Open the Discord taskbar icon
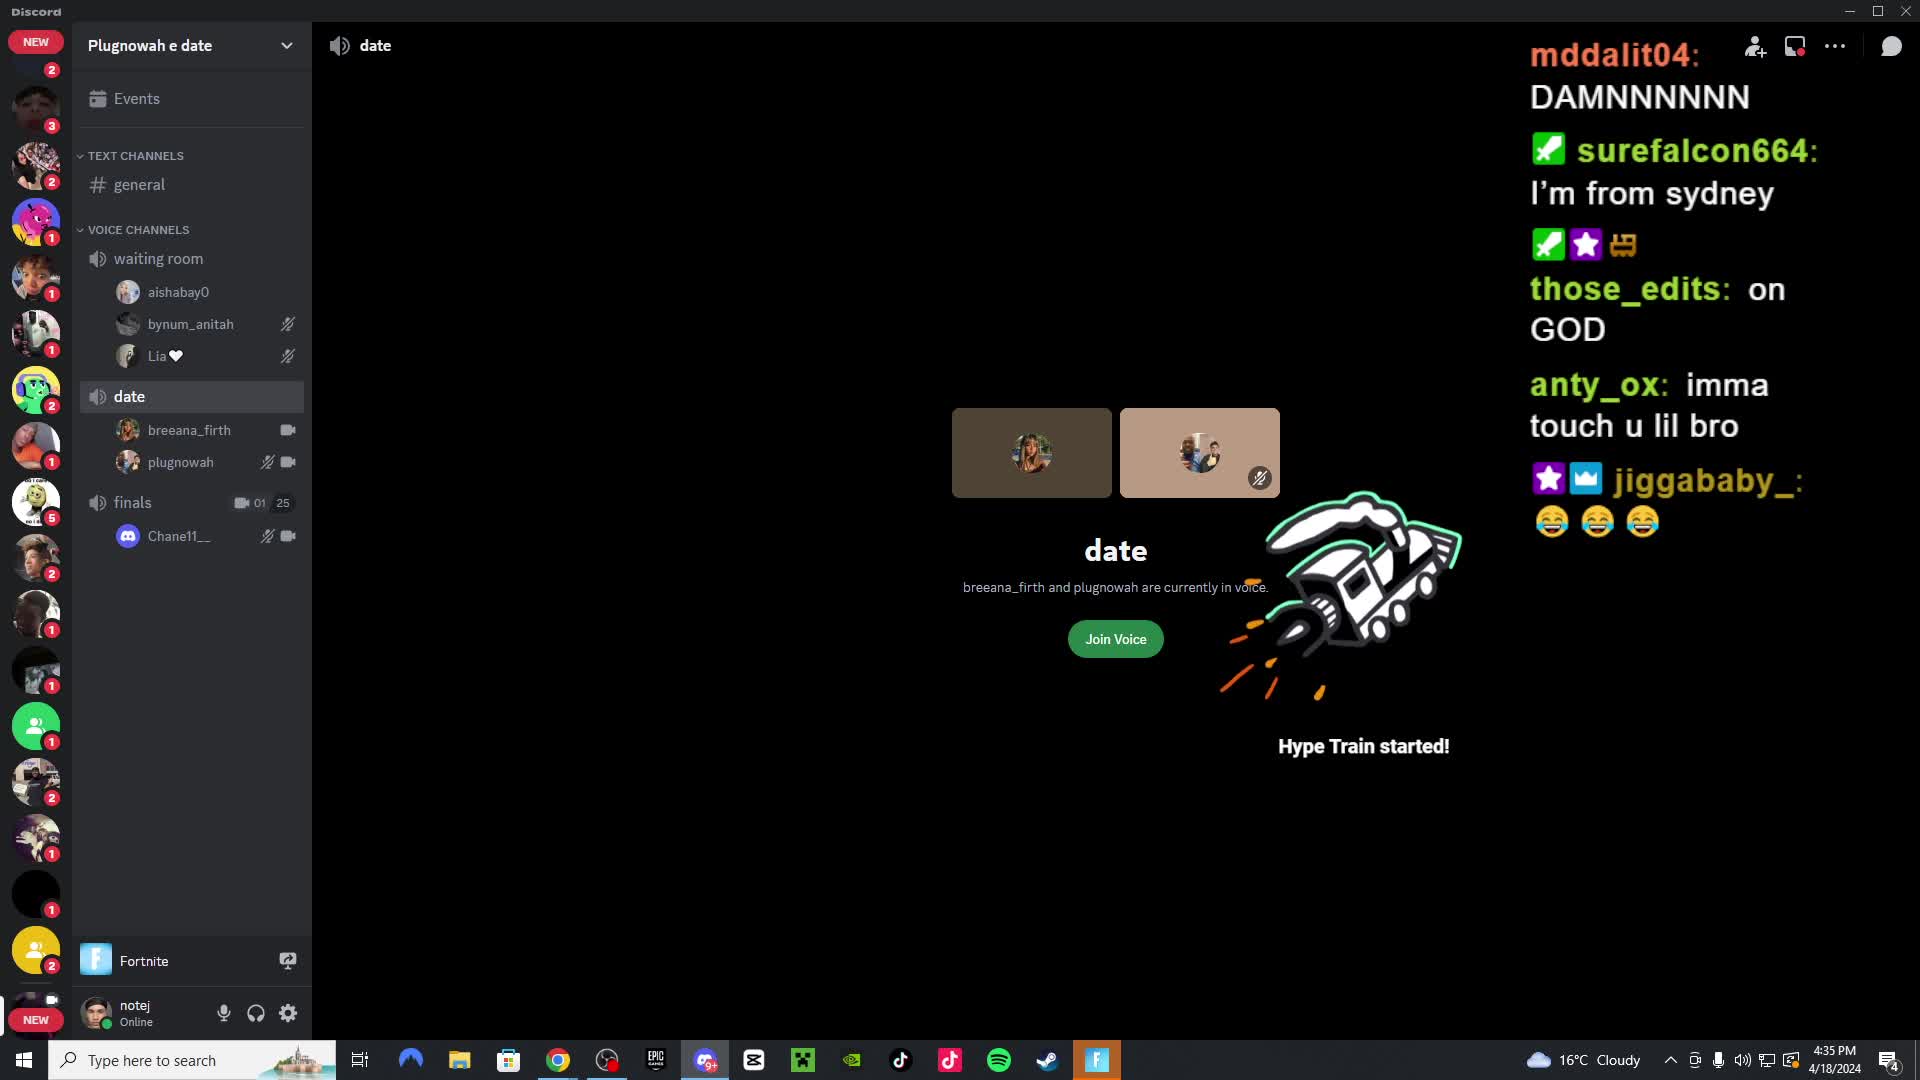Viewport: 1920px width, 1080px height. click(705, 1060)
